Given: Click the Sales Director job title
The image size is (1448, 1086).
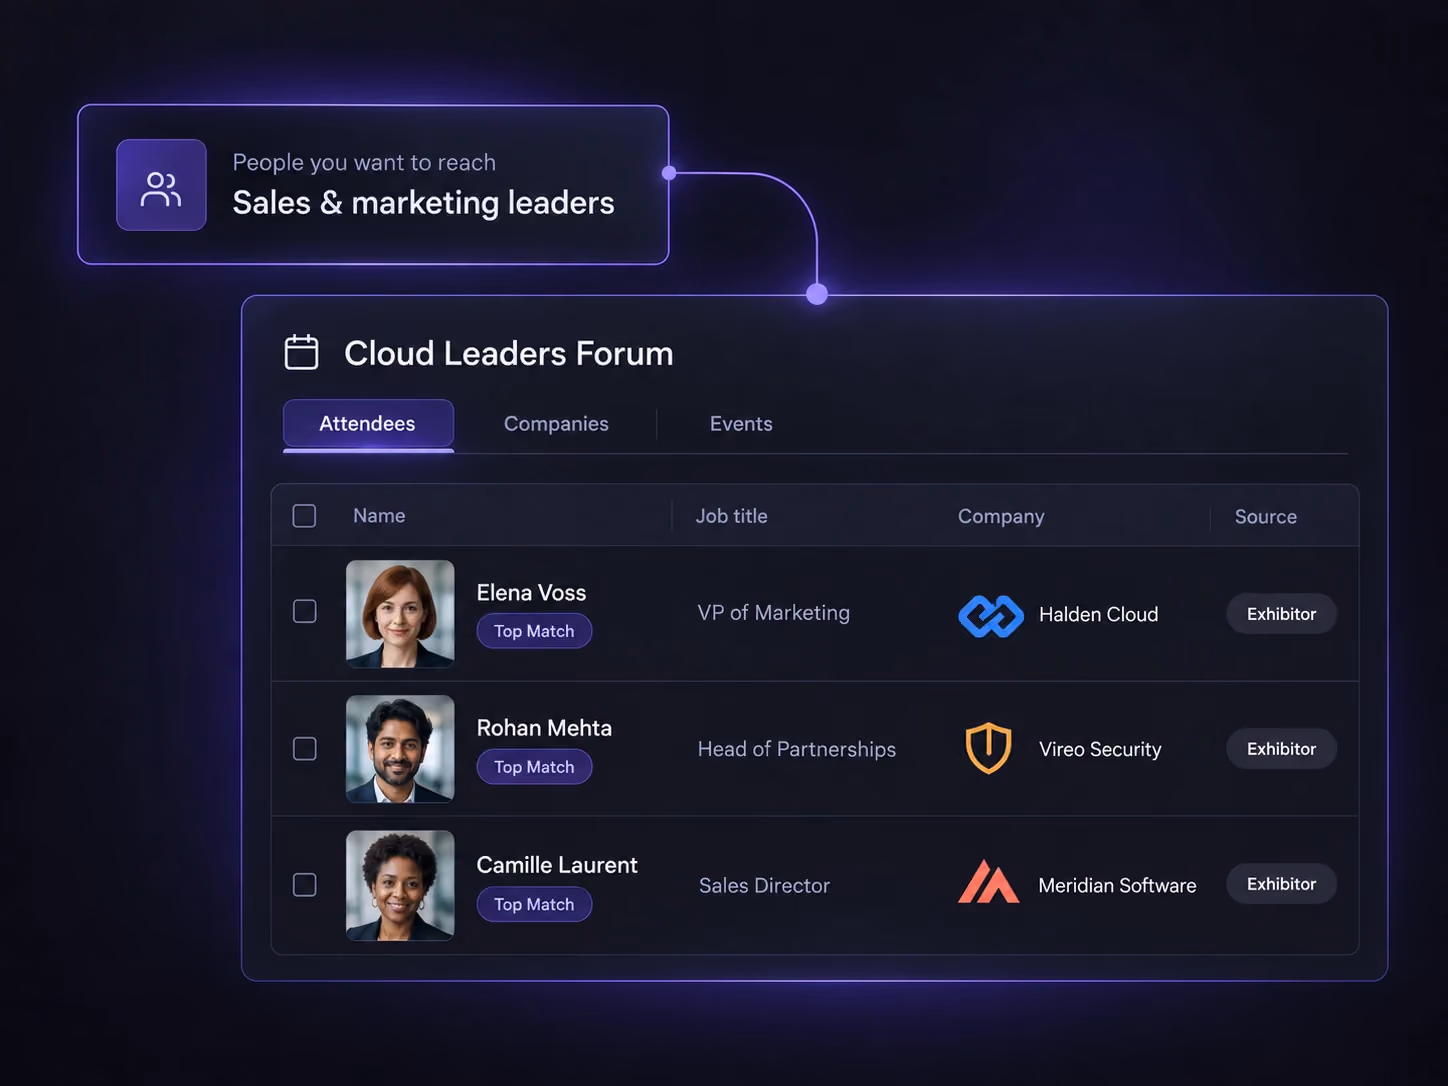Looking at the screenshot, I should click(x=765, y=885).
